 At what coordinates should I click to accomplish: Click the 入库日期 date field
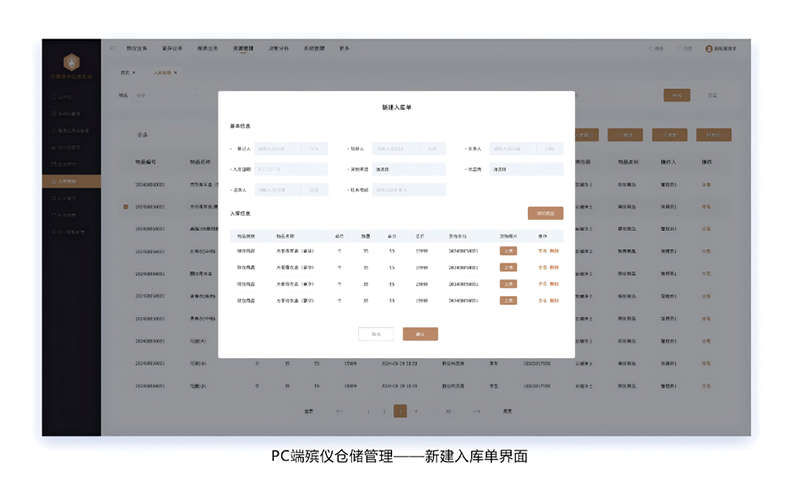tap(291, 169)
